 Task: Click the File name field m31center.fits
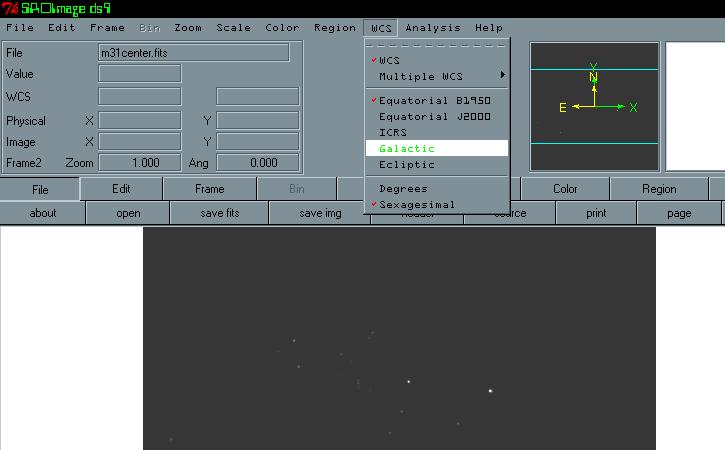[x=194, y=53]
